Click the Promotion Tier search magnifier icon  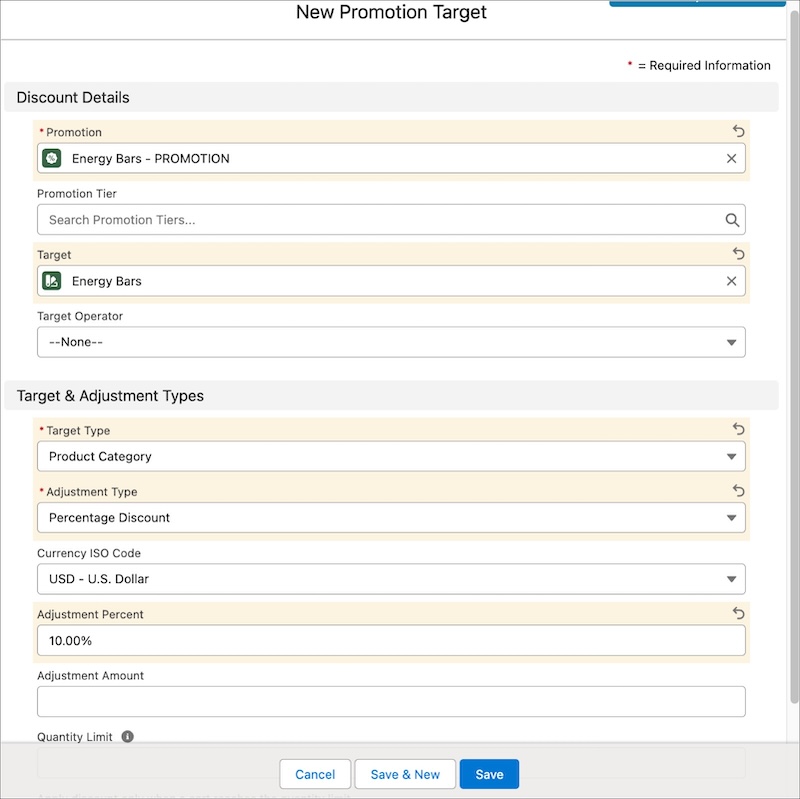(732, 220)
